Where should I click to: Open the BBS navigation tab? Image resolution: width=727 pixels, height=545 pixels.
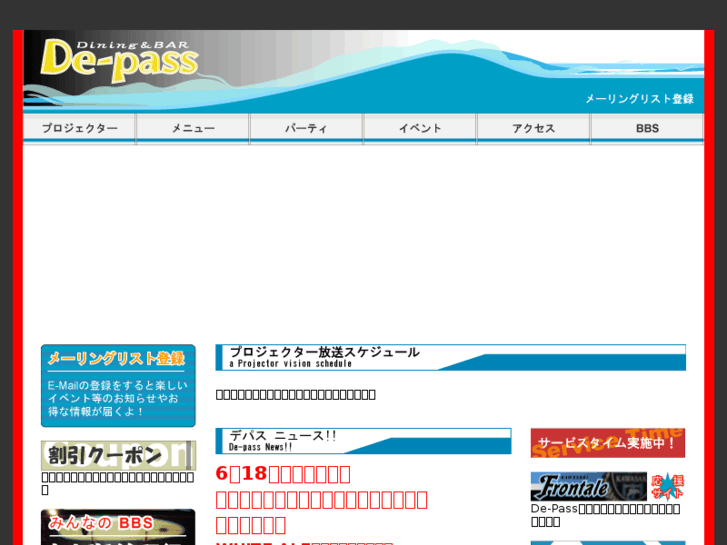click(647, 128)
